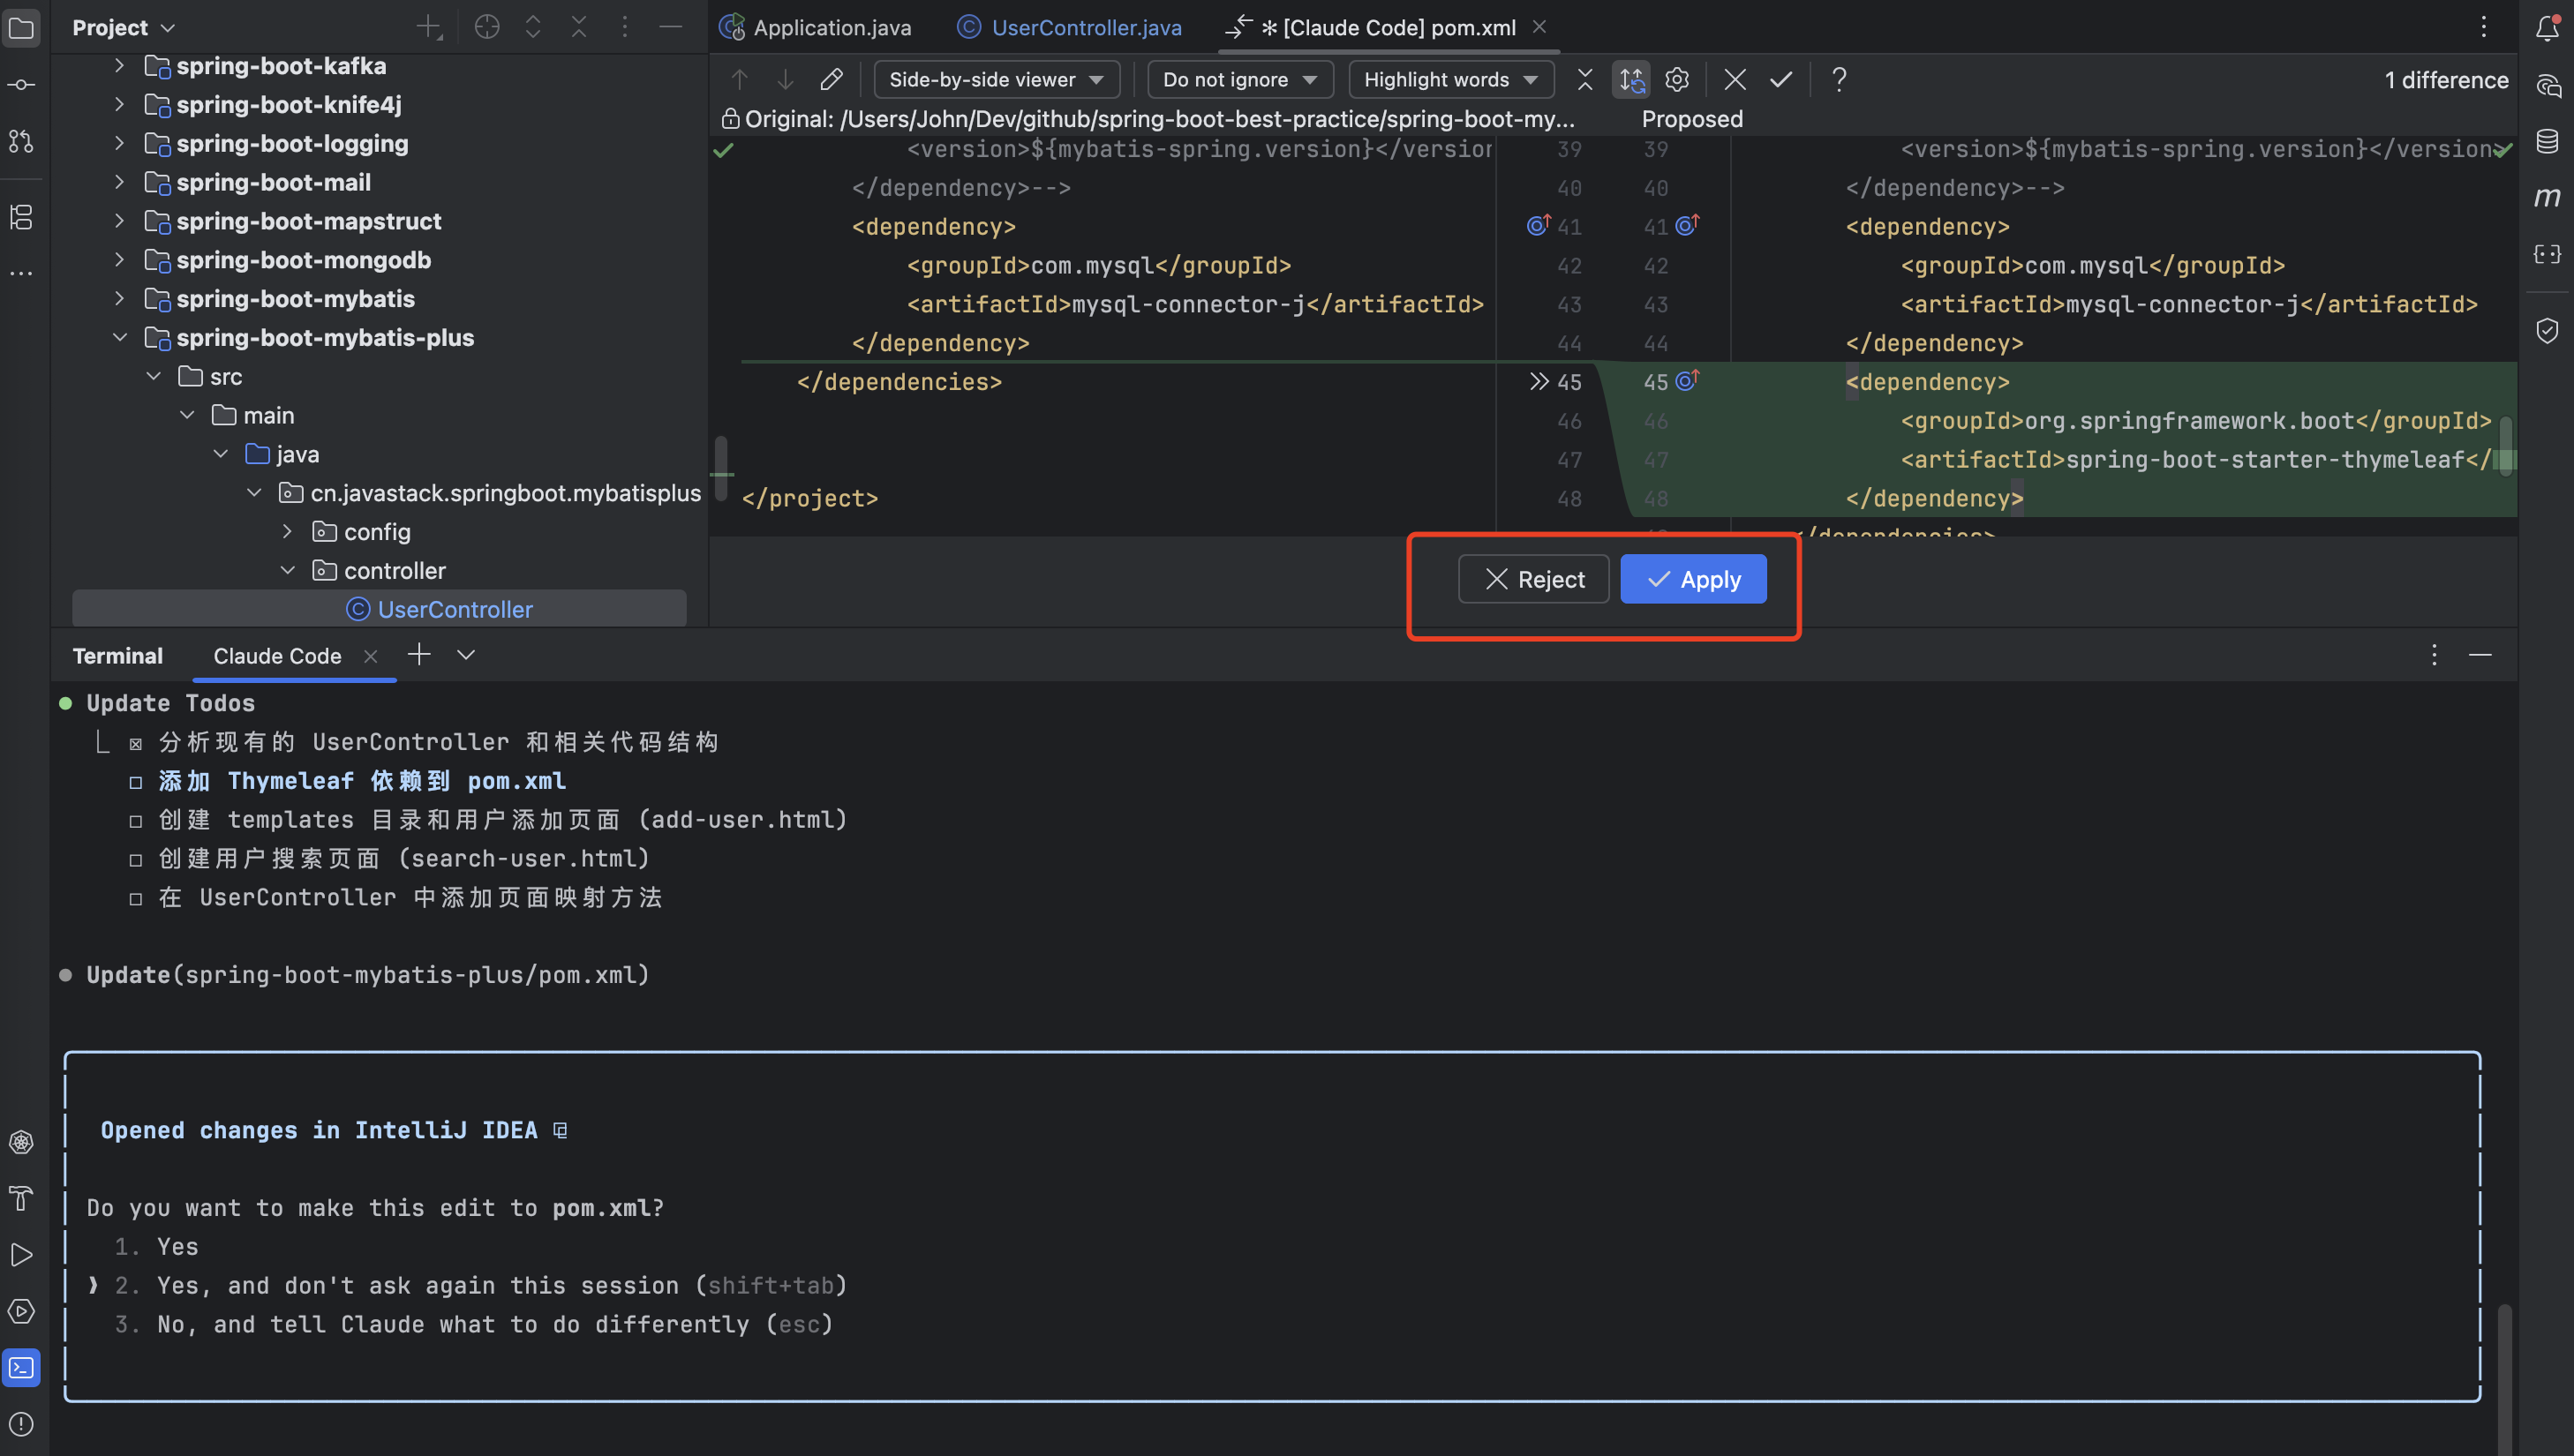This screenshot has height=1456, width=2574.
Task: Open the Problems tool window icon
Action: [x=21, y=1423]
